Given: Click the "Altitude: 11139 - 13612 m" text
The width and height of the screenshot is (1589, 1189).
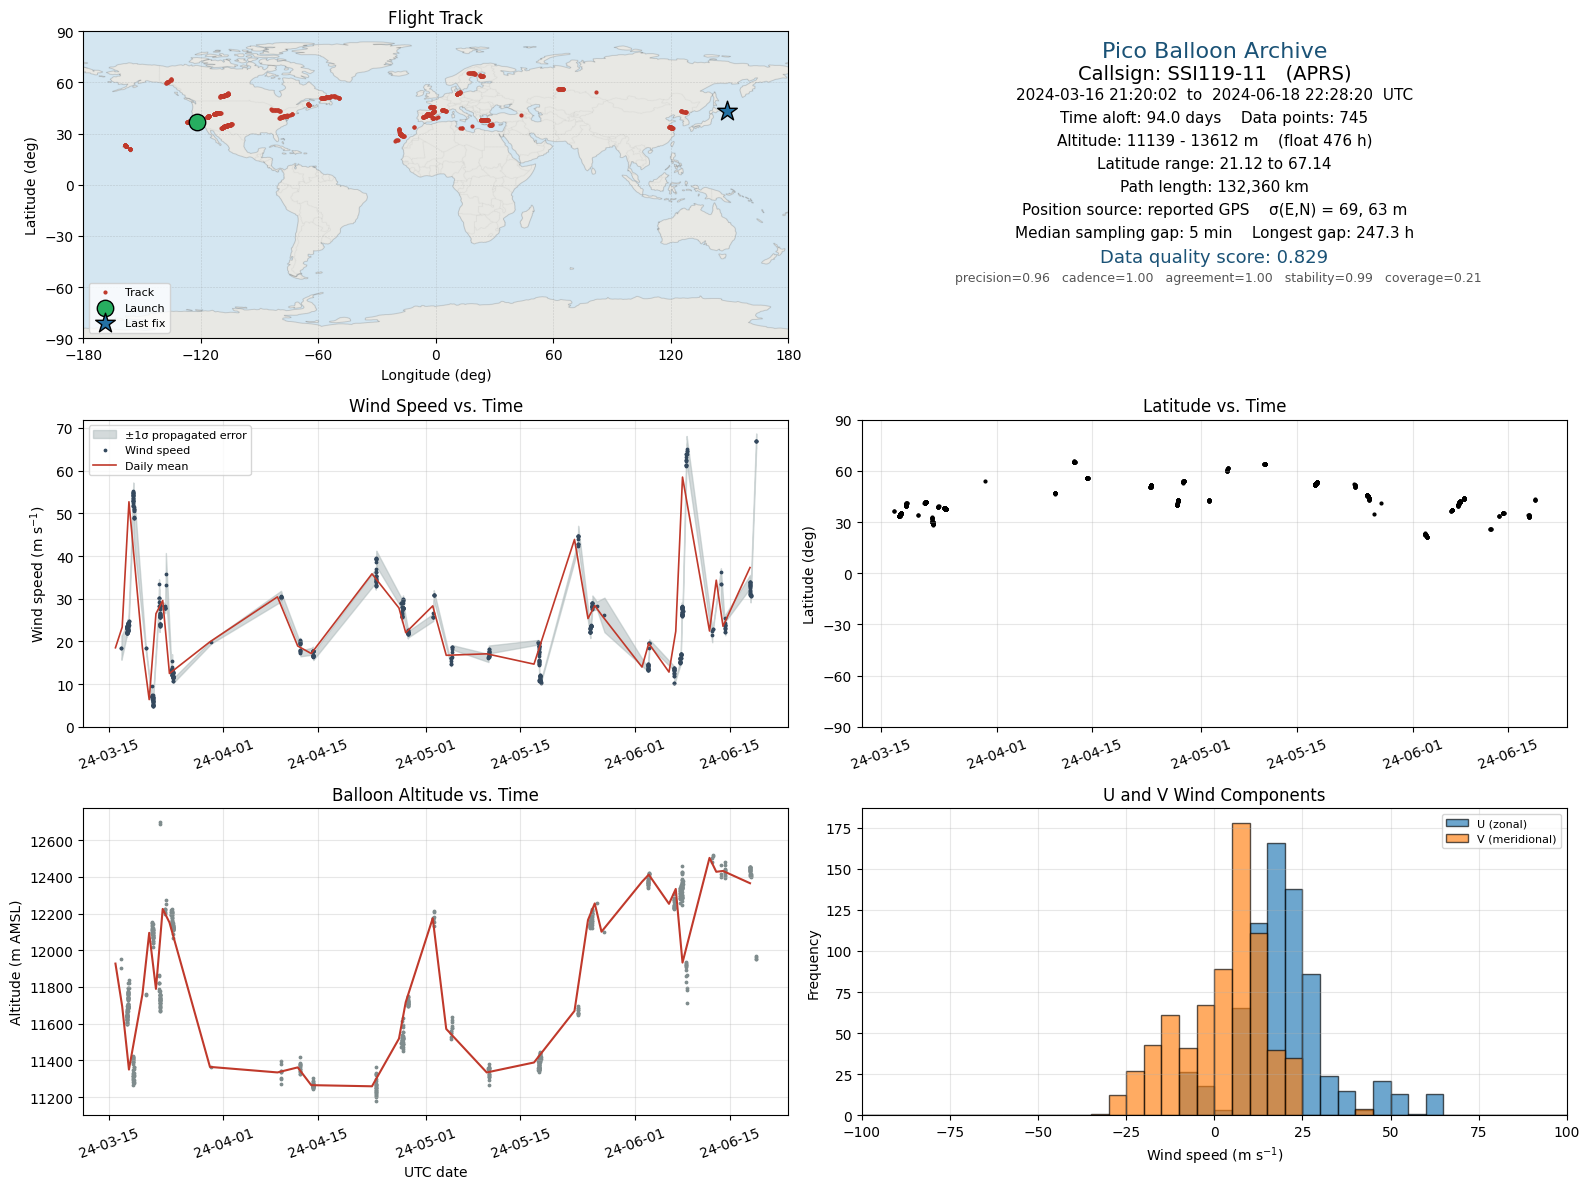Looking at the screenshot, I should pos(1157,141).
